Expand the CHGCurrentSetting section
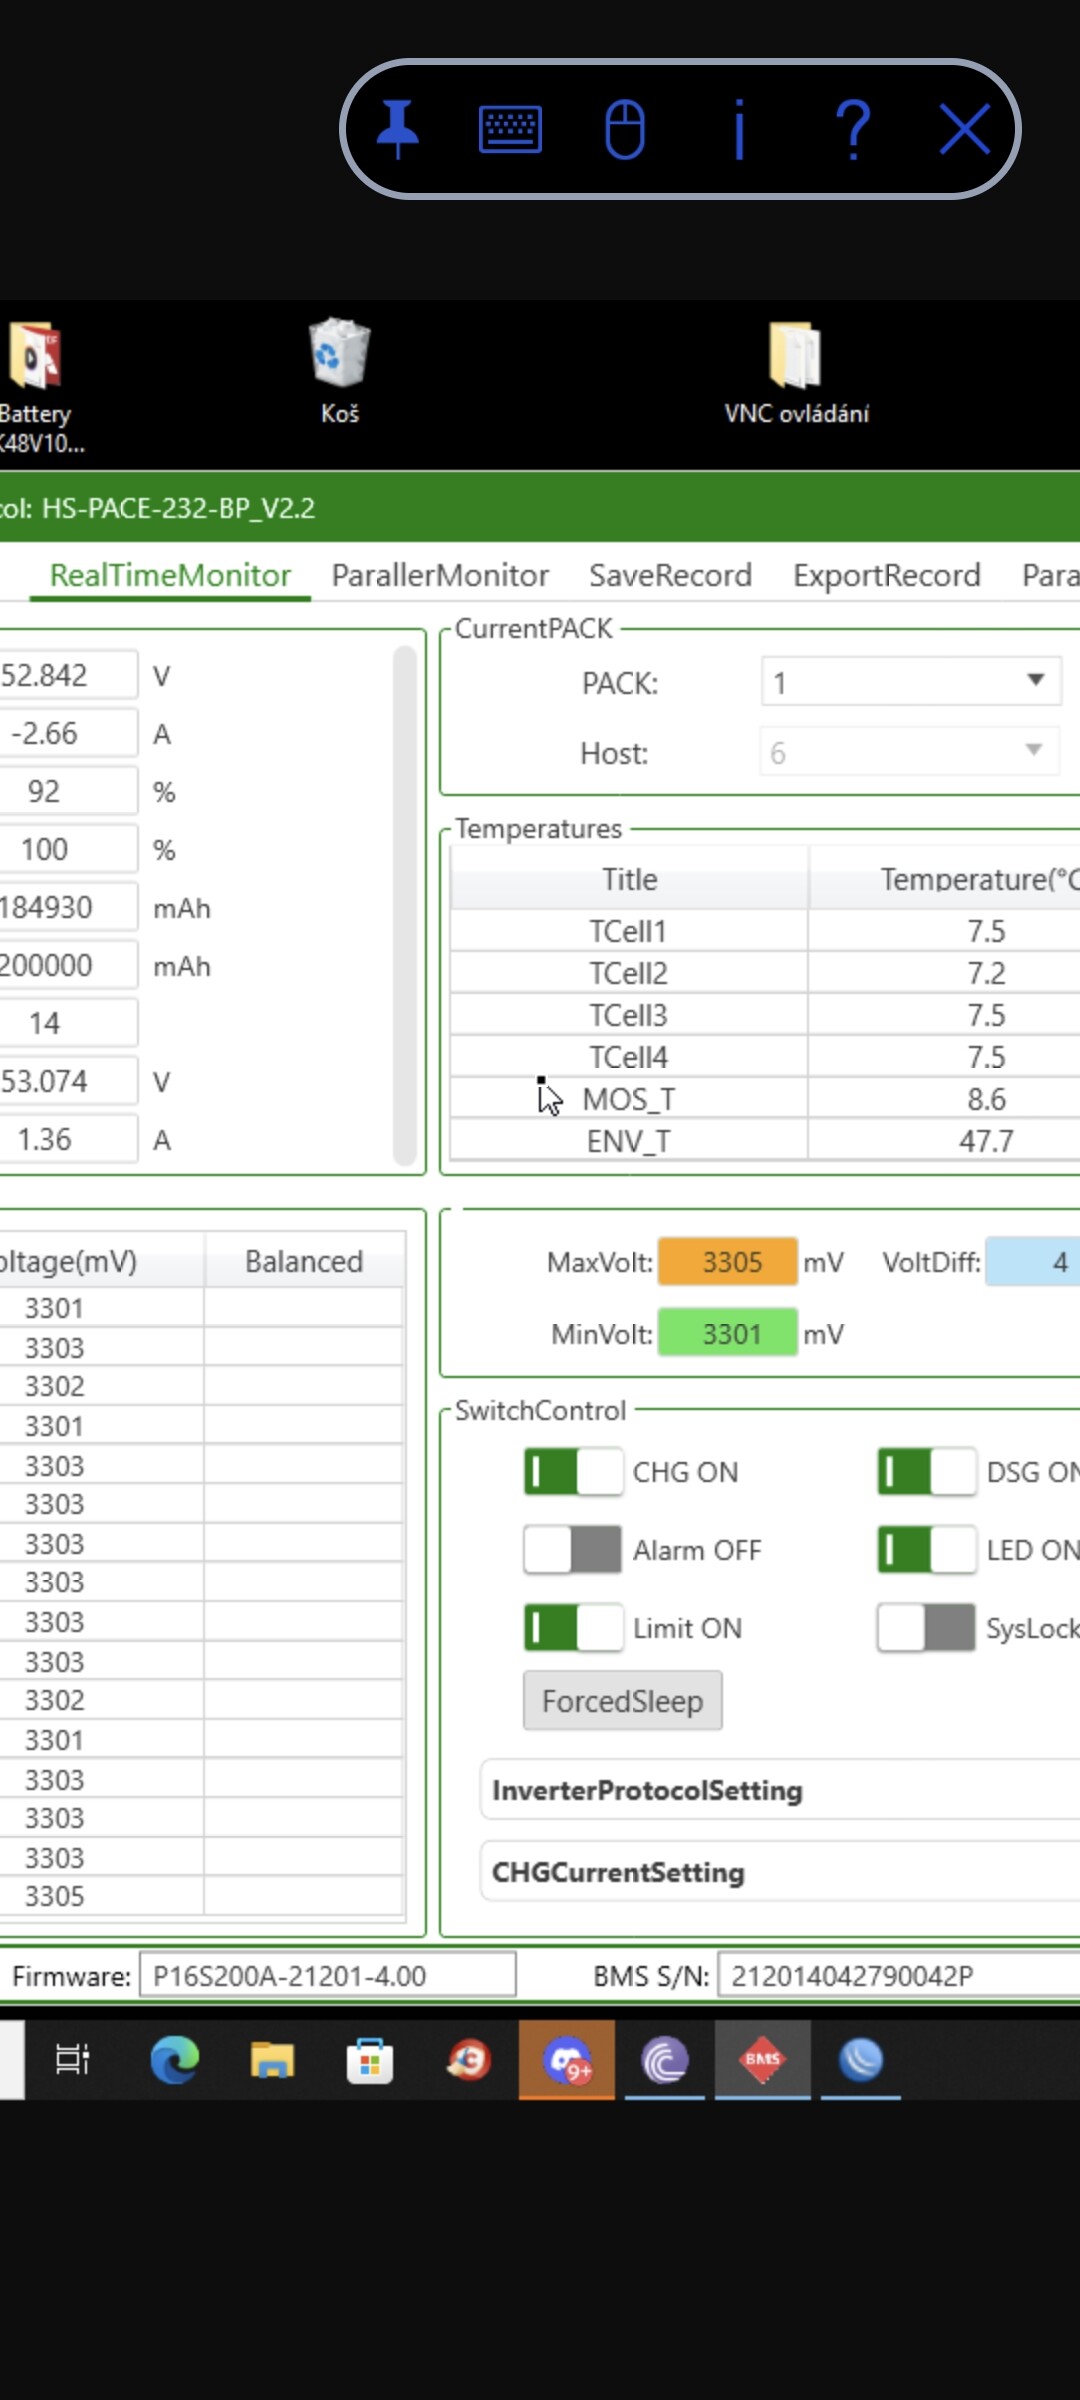Image resolution: width=1080 pixels, height=2400 pixels. coord(780,1872)
